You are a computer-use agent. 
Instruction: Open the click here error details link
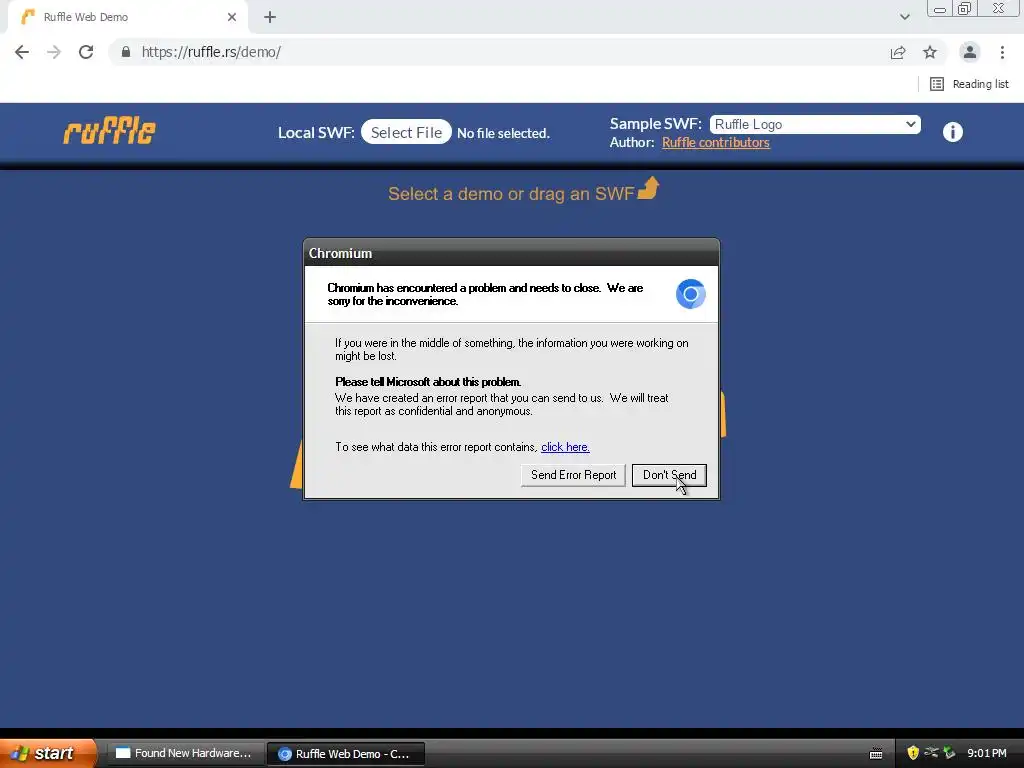pyautogui.click(x=566, y=447)
